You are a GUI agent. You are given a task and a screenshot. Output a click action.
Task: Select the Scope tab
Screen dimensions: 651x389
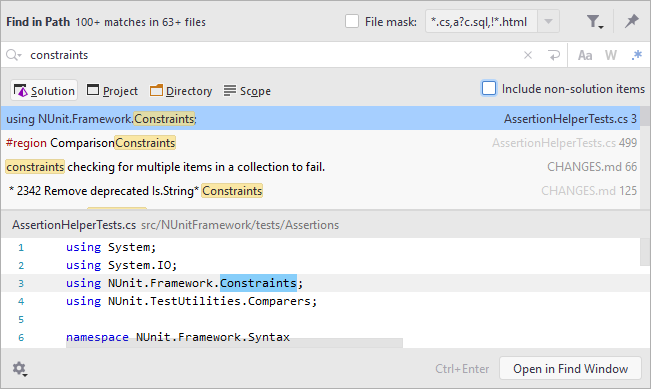247,91
